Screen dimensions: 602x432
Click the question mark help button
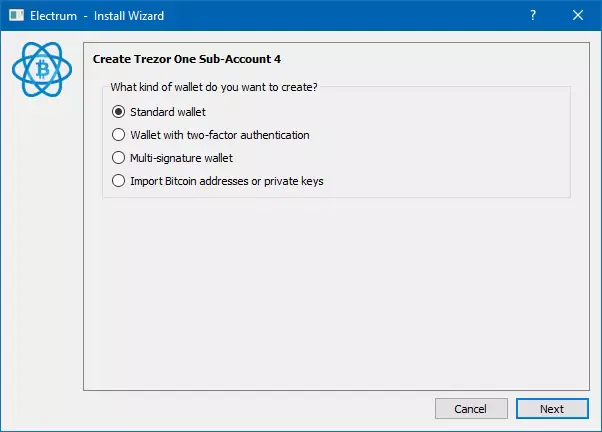click(532, 16)
